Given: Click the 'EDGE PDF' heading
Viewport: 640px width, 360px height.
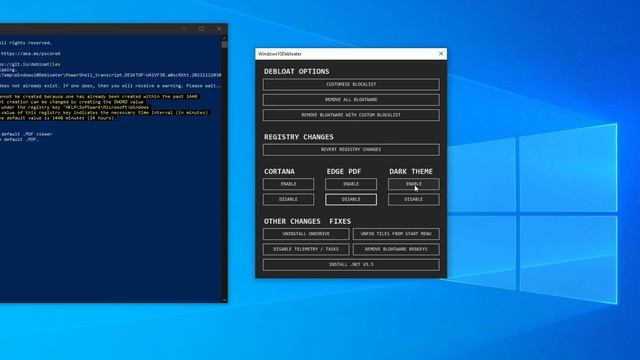Looking at the screenshot, I should click(344, 171).
